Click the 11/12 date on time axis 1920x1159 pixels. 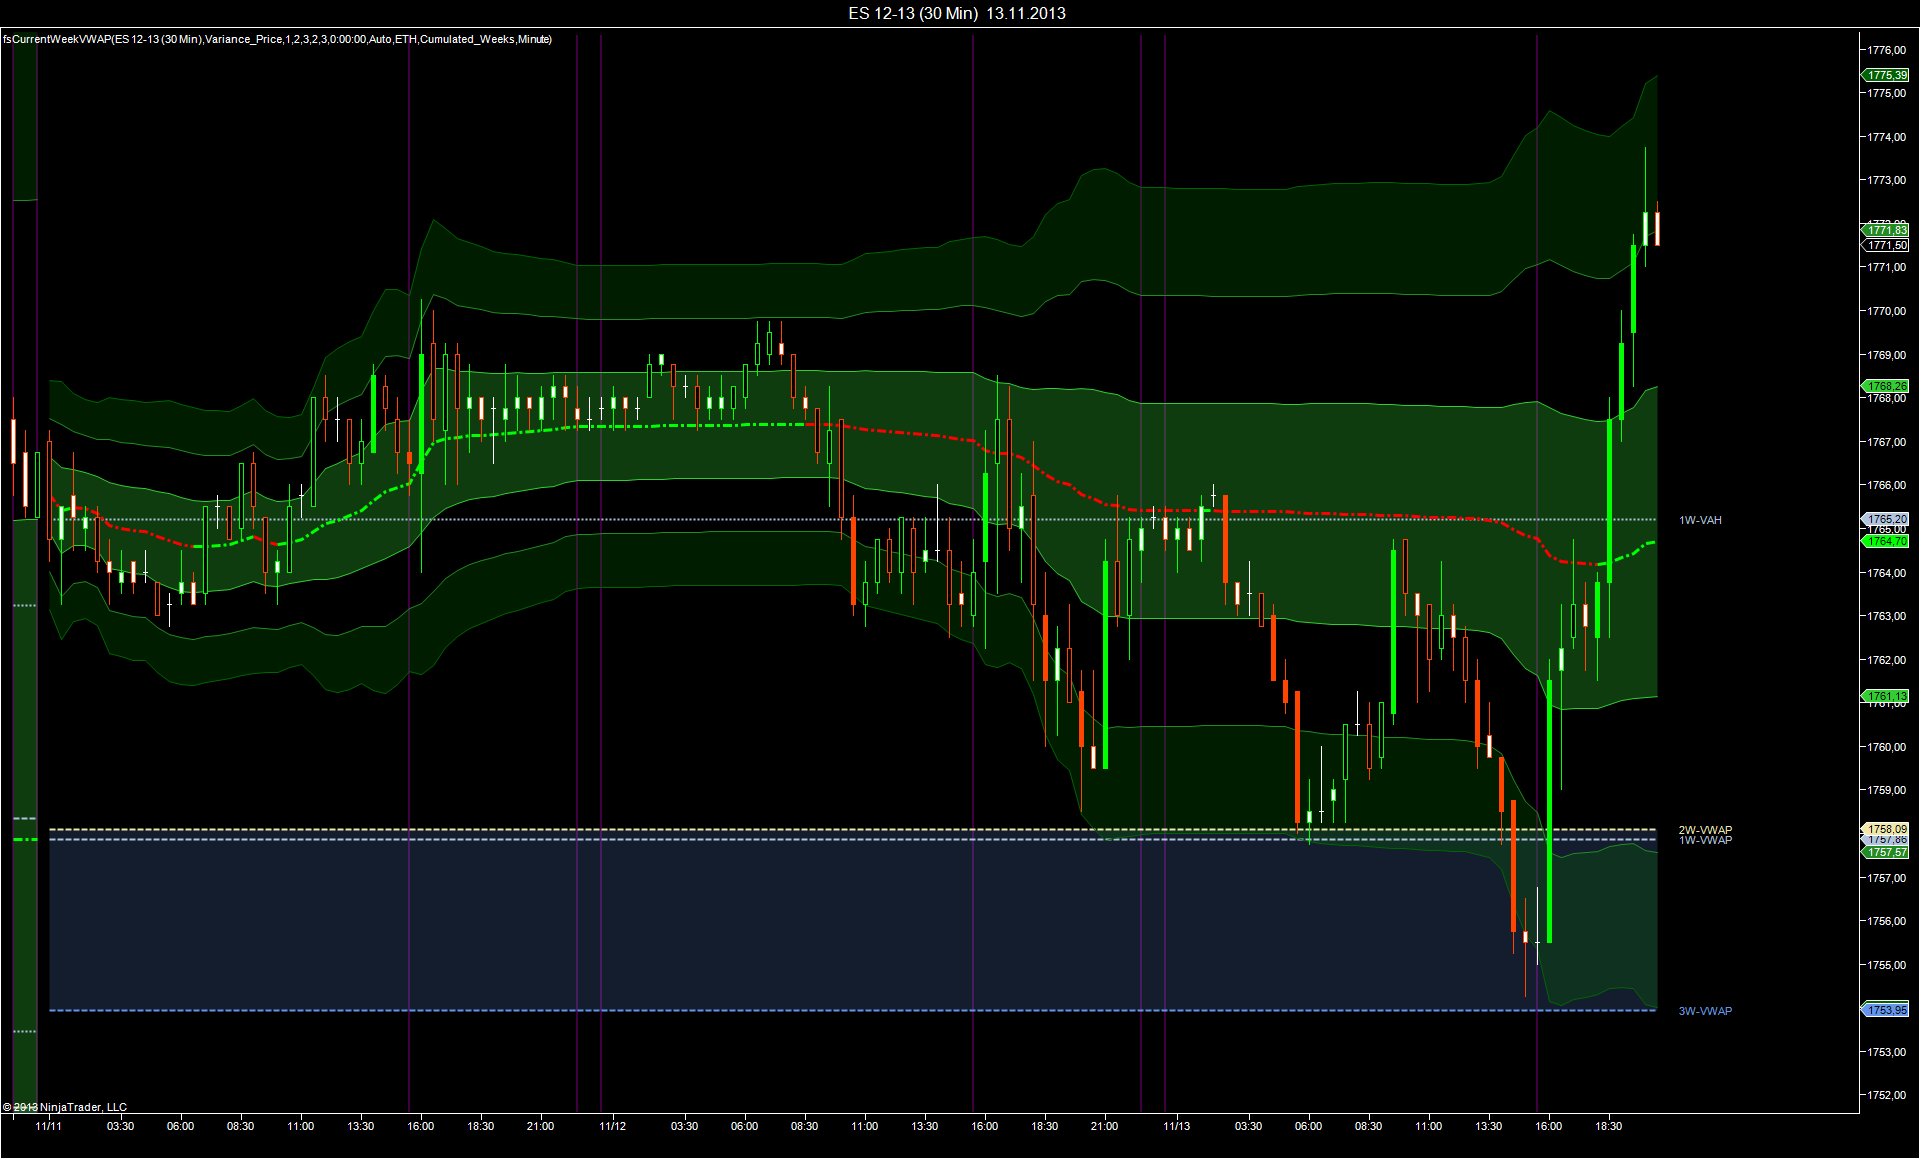pyautogui.click(x=612, y=1126)
